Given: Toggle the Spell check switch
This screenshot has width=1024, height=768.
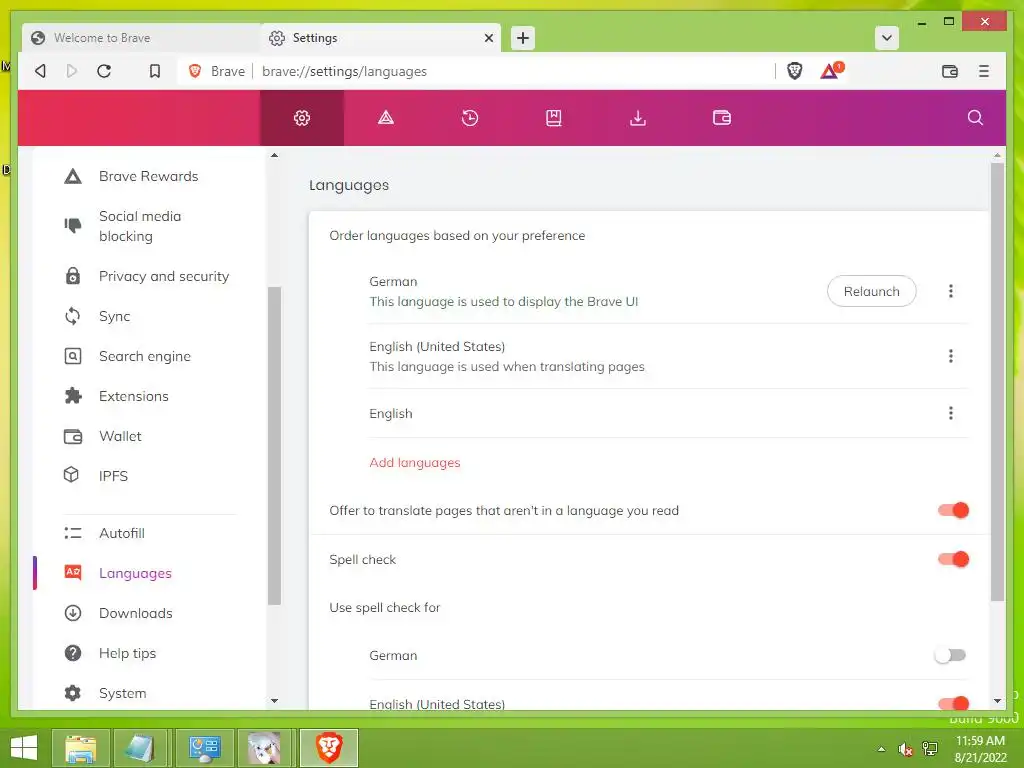Looking at the screenshot, I should [x=953, y=560].
